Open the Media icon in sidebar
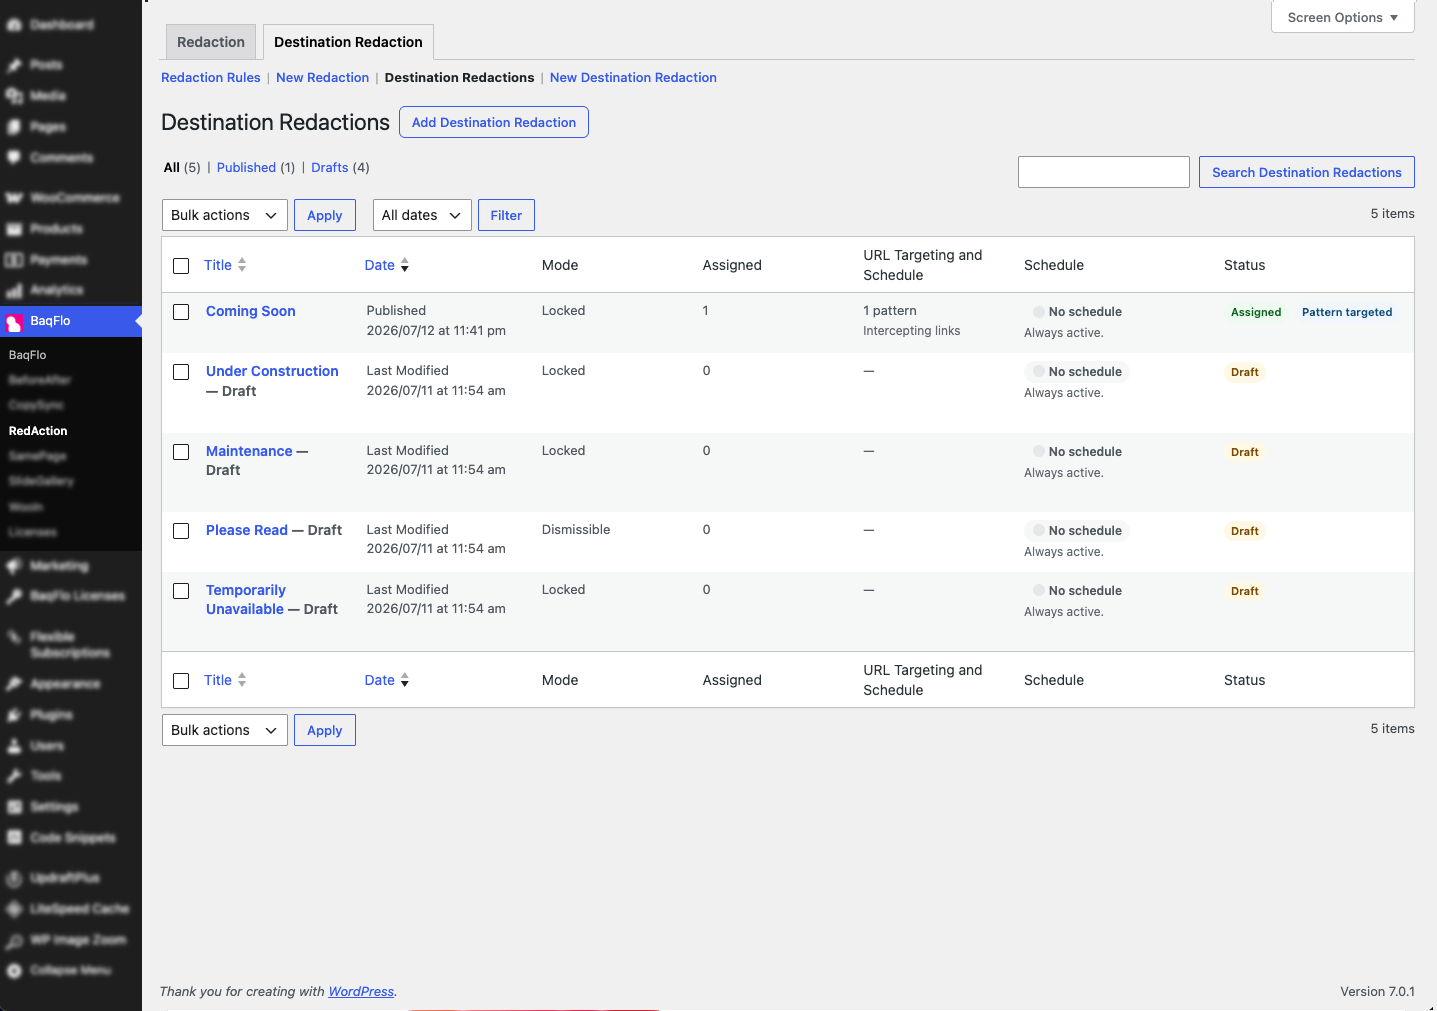1437x1011 pixels. [15, 96]
